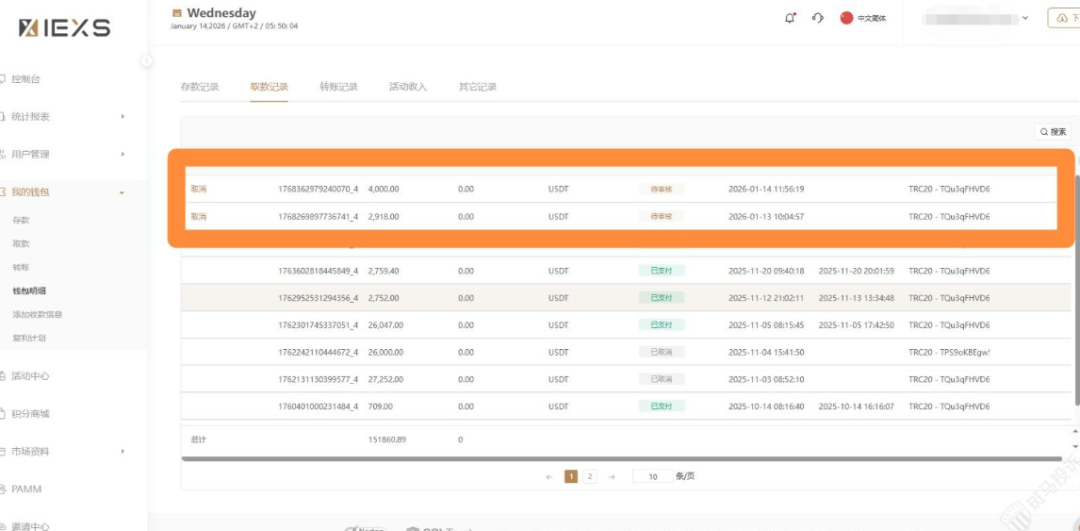Viewport: 1080px width, 531px height.
Task: Click the calendar icon beside Wednesday
Action: 177,13
